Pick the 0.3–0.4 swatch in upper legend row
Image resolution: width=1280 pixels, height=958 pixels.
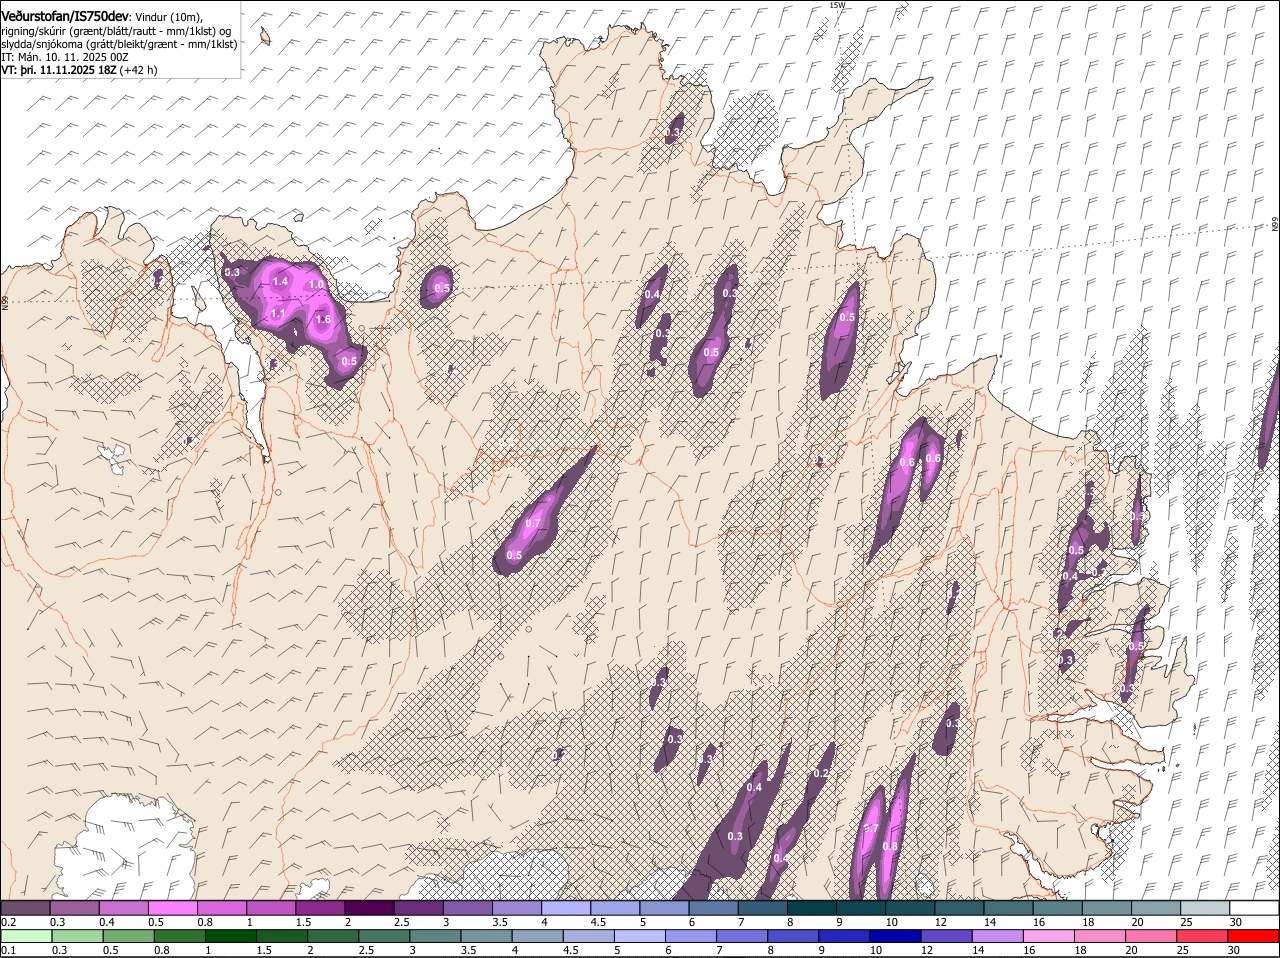74,908
